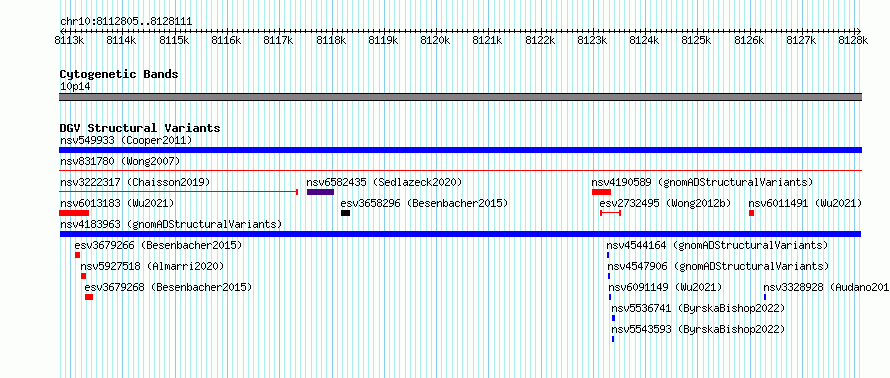This screenshot has width=890, height=378.
Task: Click the Cytogenetic Bands track title
Action: [119, 74]
